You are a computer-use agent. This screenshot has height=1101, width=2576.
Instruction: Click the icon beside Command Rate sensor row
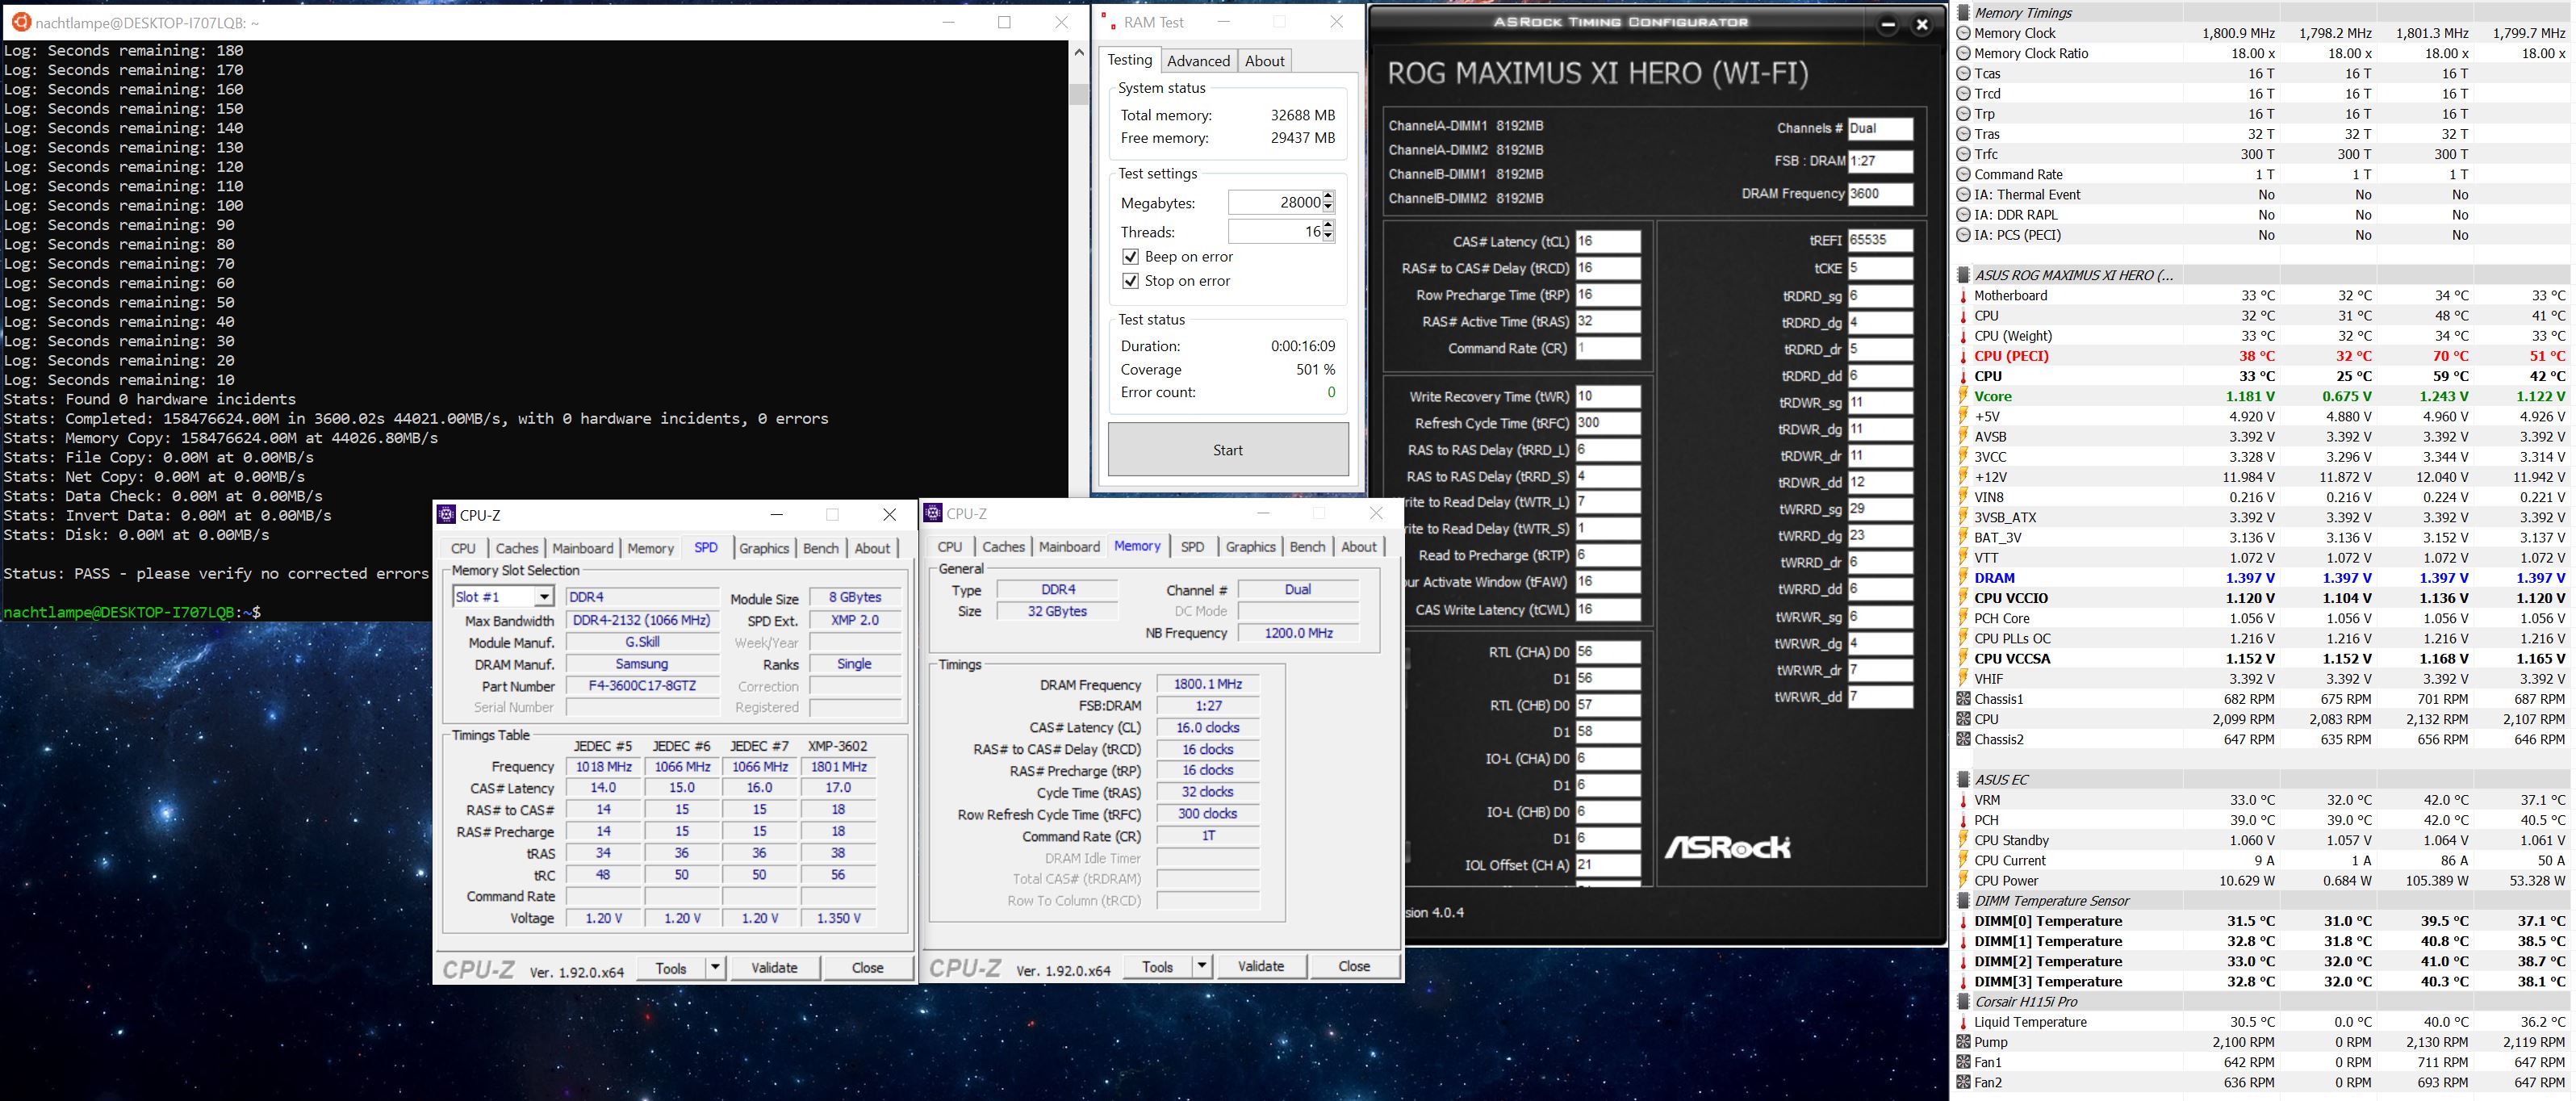(x=1963, y=174)
